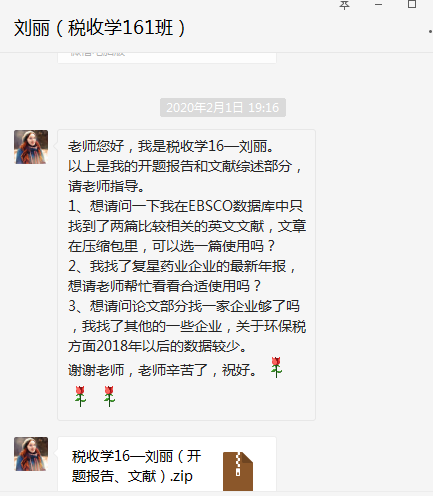
Task: Open the brown zip archive icon
Action: [238, 471]
